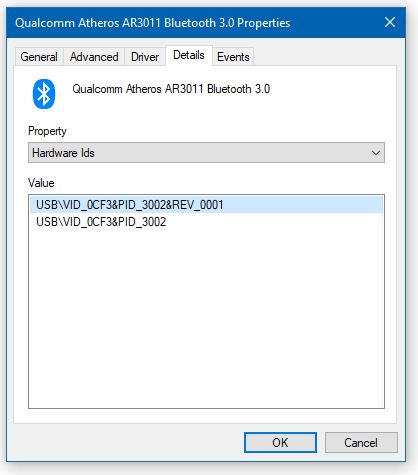Click the dialog title text in the title bar
Viewport: 418px width, 475px height.
153,23
